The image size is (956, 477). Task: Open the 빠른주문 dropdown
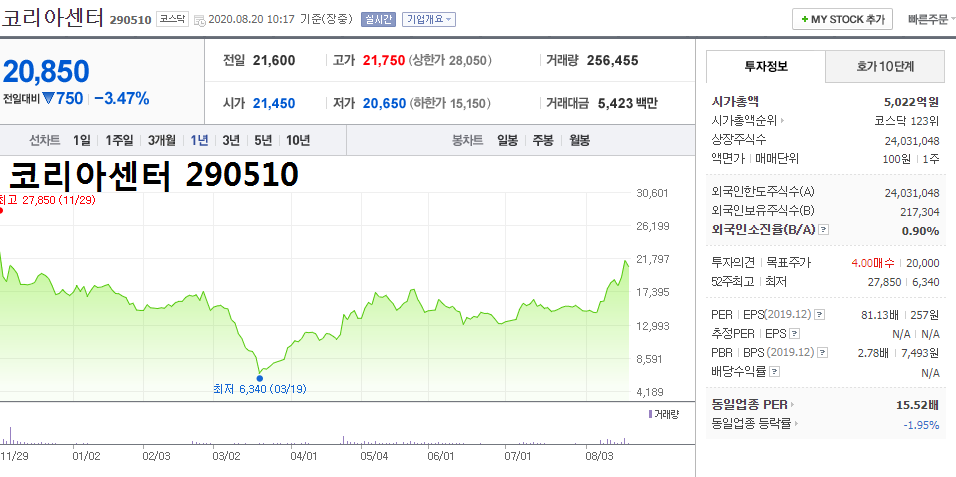pyautogui.click(x=932, y=20)
